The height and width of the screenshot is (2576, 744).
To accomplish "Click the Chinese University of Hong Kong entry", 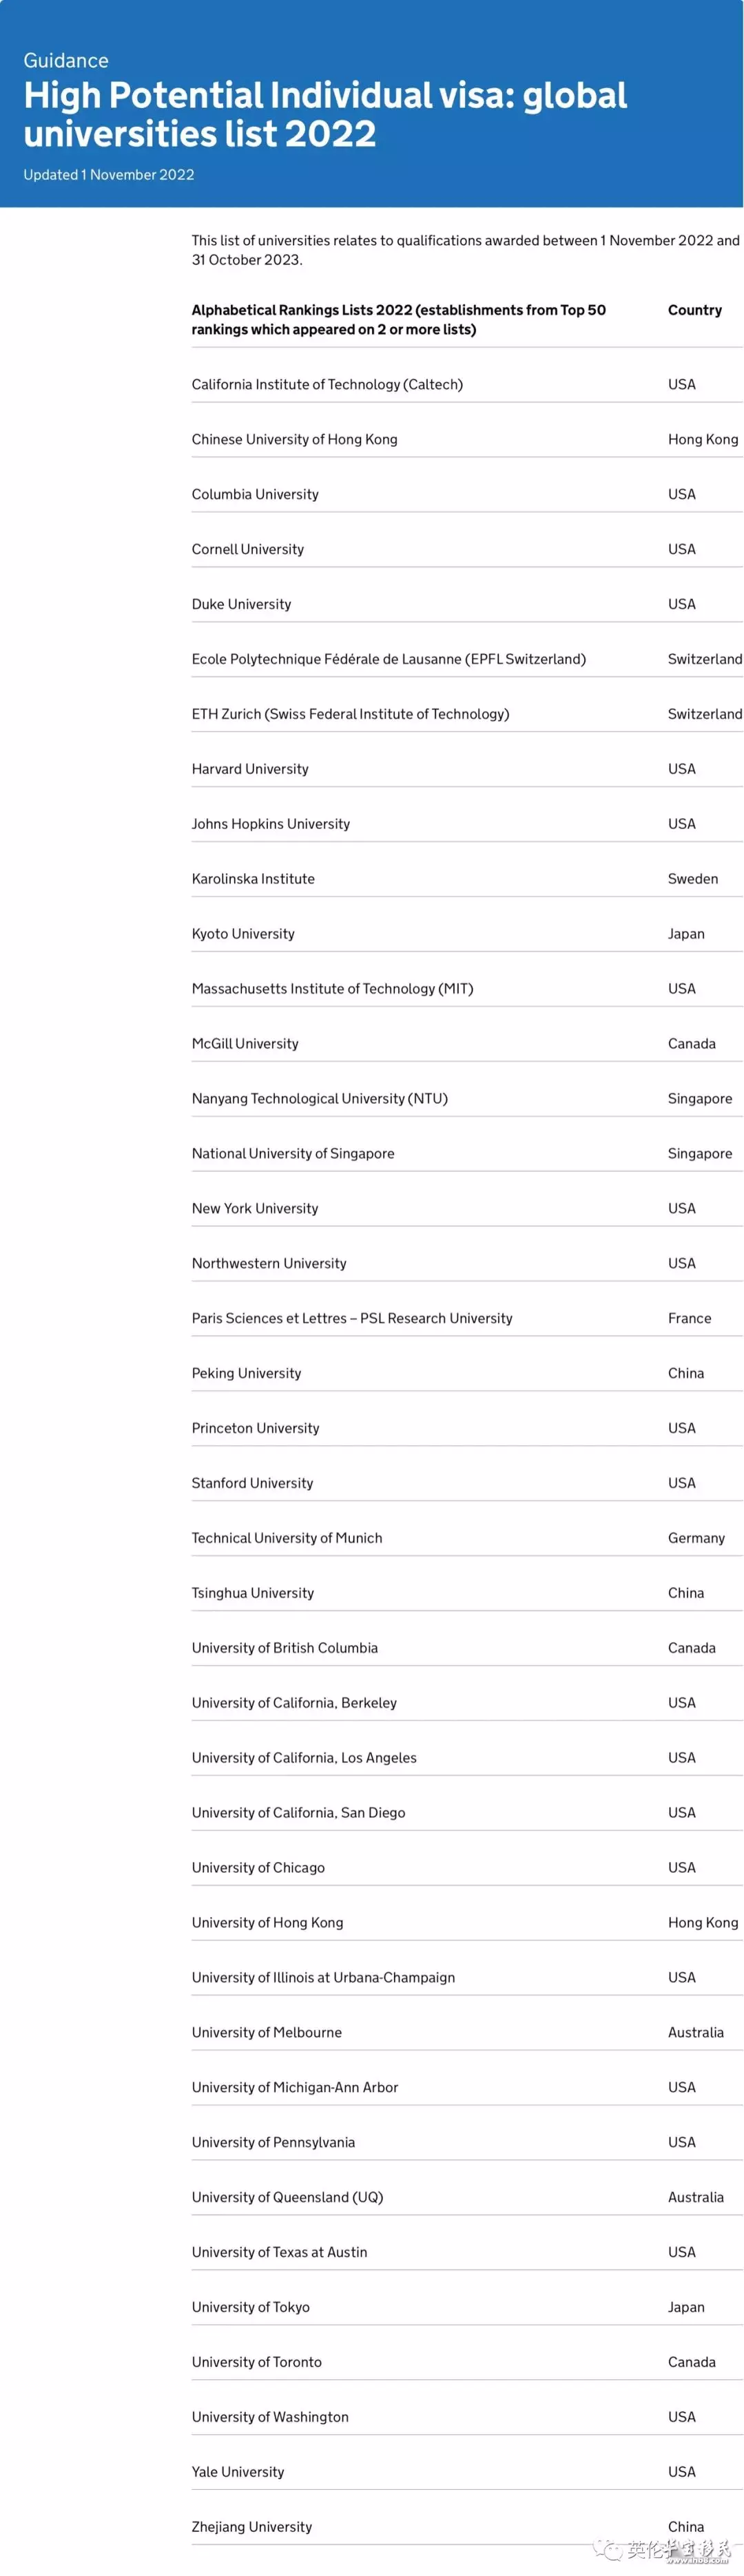I will 294,439.
